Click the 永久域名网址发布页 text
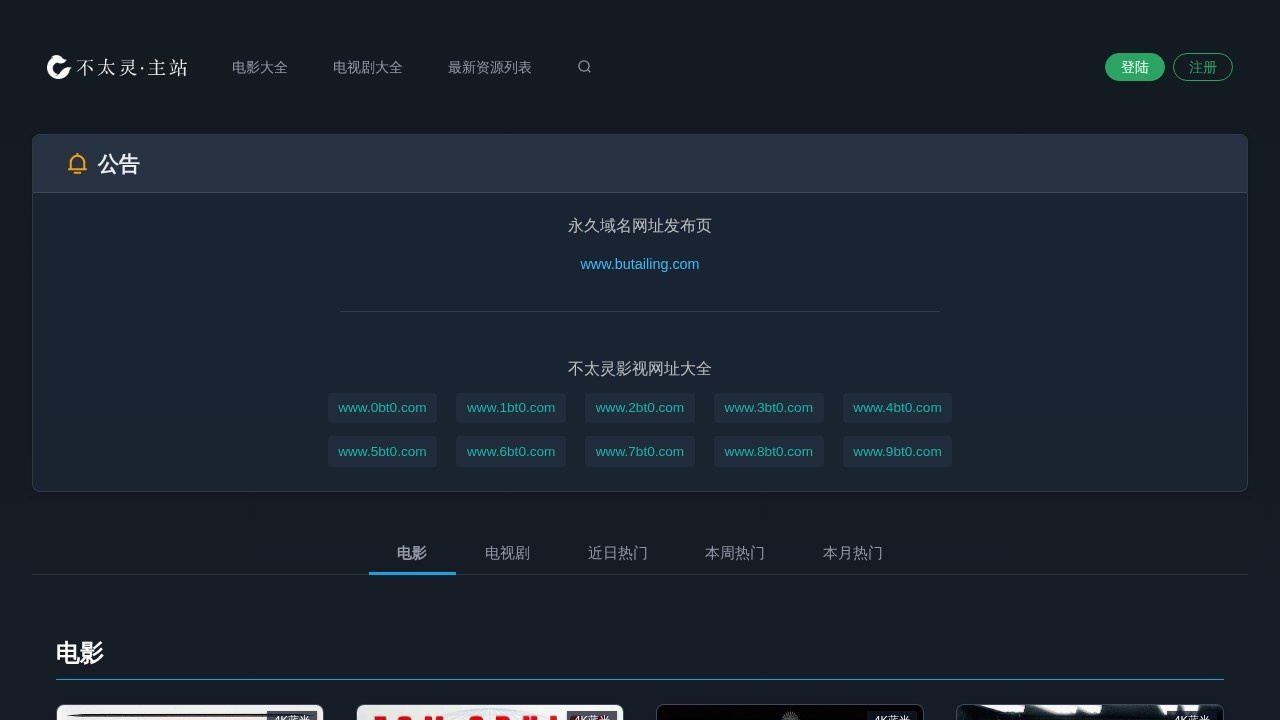The width and height of the screenshot is (1280, 720). 640,226
